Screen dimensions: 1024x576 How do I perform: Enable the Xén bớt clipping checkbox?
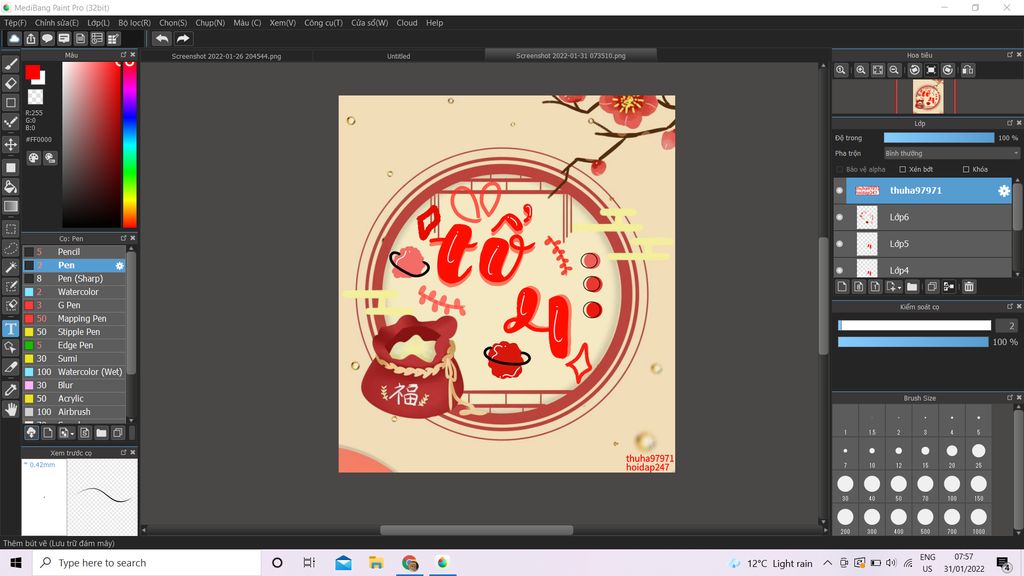point(903,169)
